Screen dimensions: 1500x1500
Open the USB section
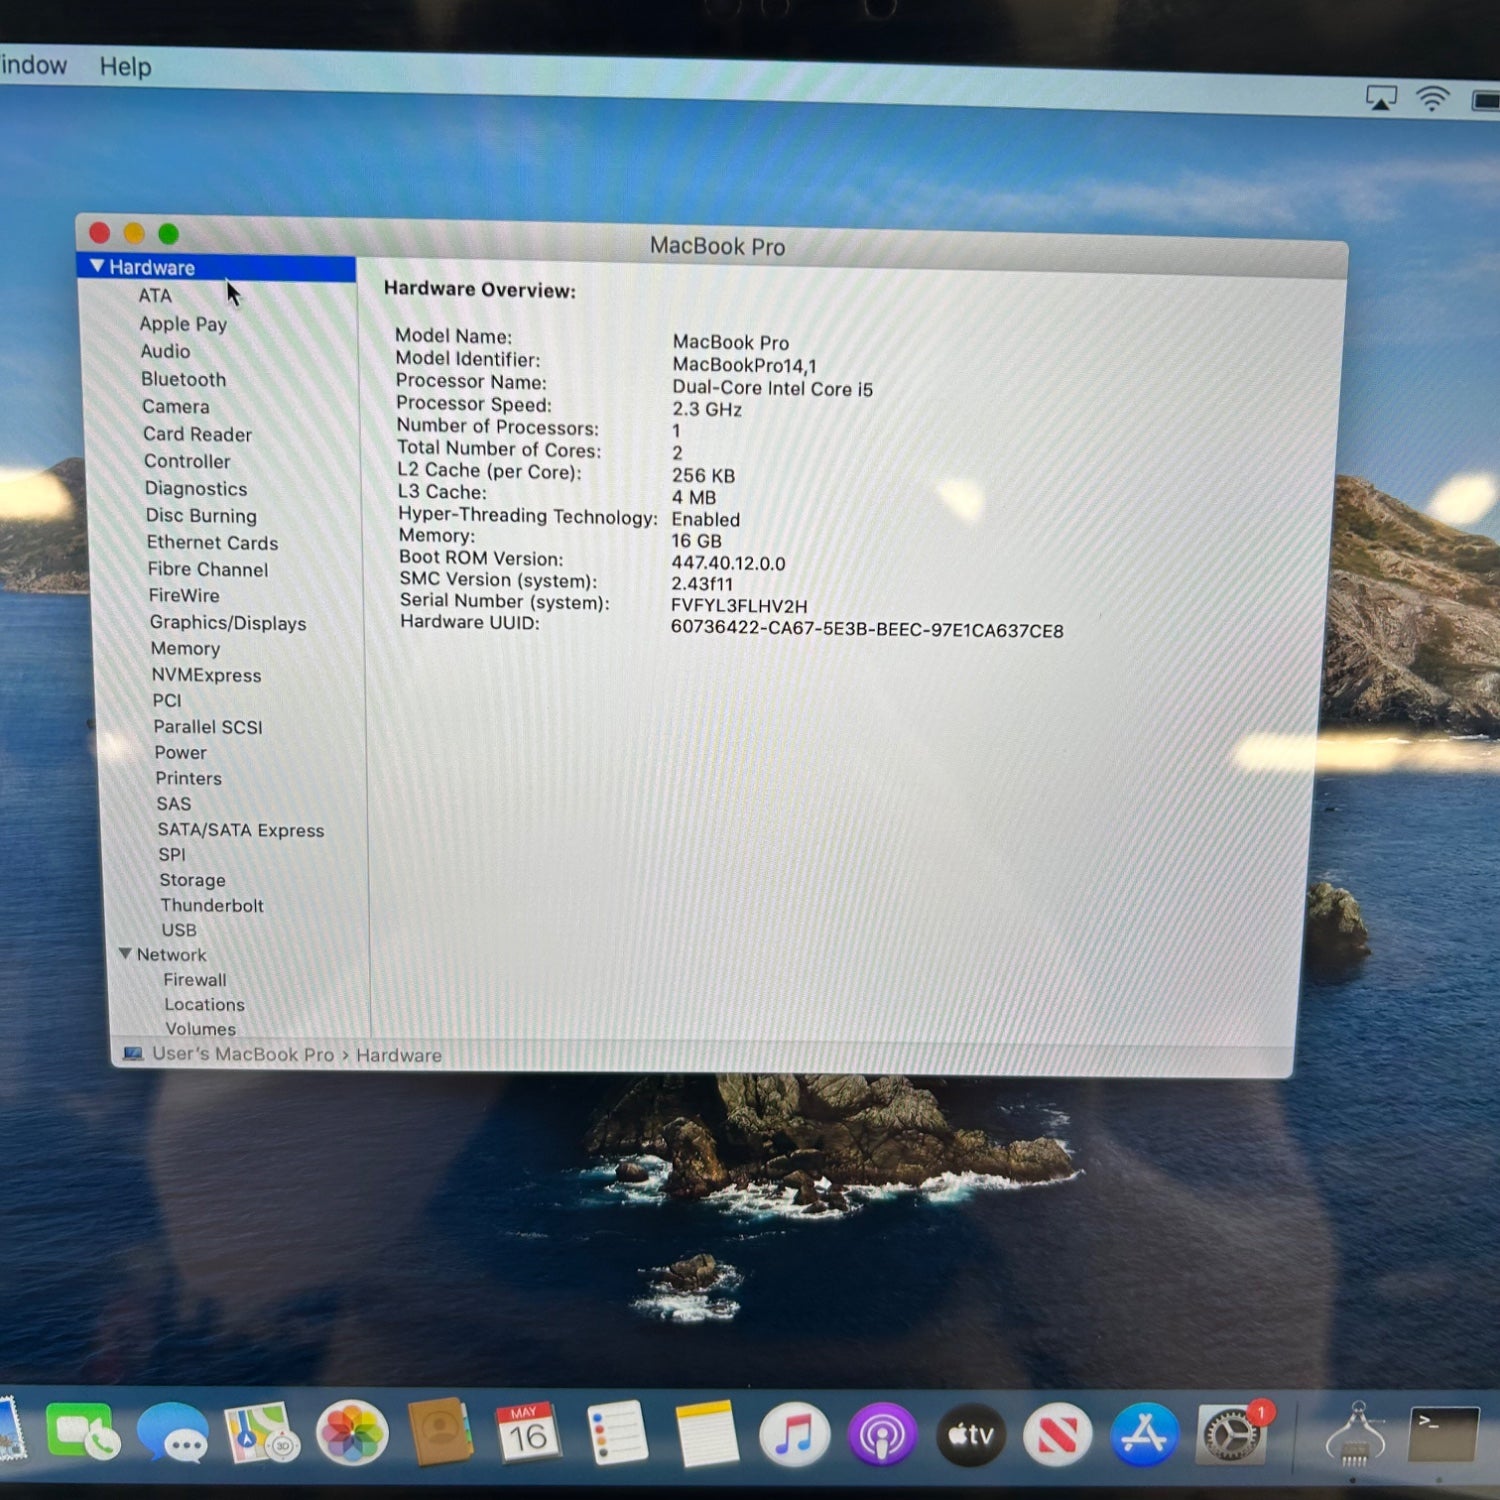[179, 930]
